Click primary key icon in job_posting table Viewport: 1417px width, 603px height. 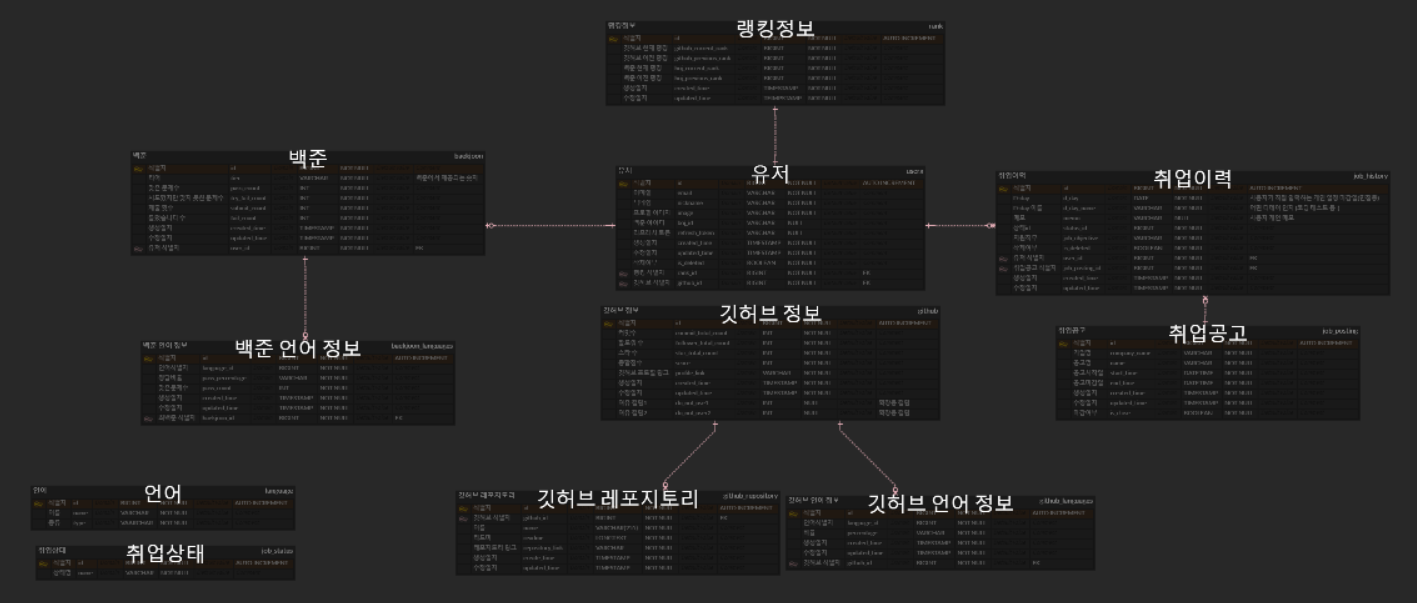(1063, 342)
